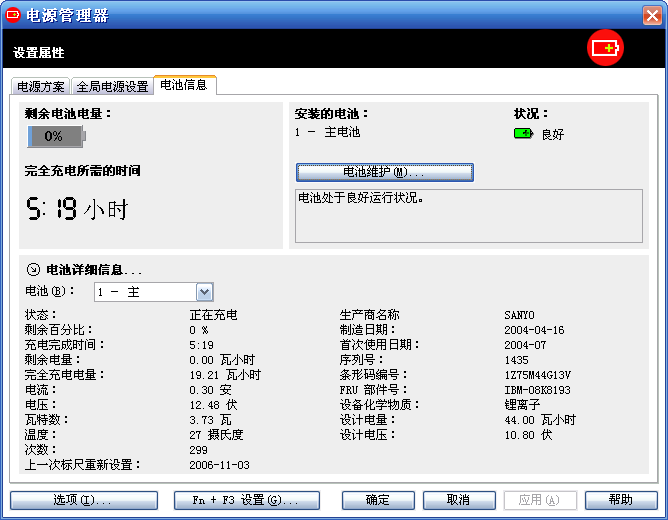This screenshot has height=520, width=668.
Task: Click the Power Manager title bar icon
Action: pos(13,15)
